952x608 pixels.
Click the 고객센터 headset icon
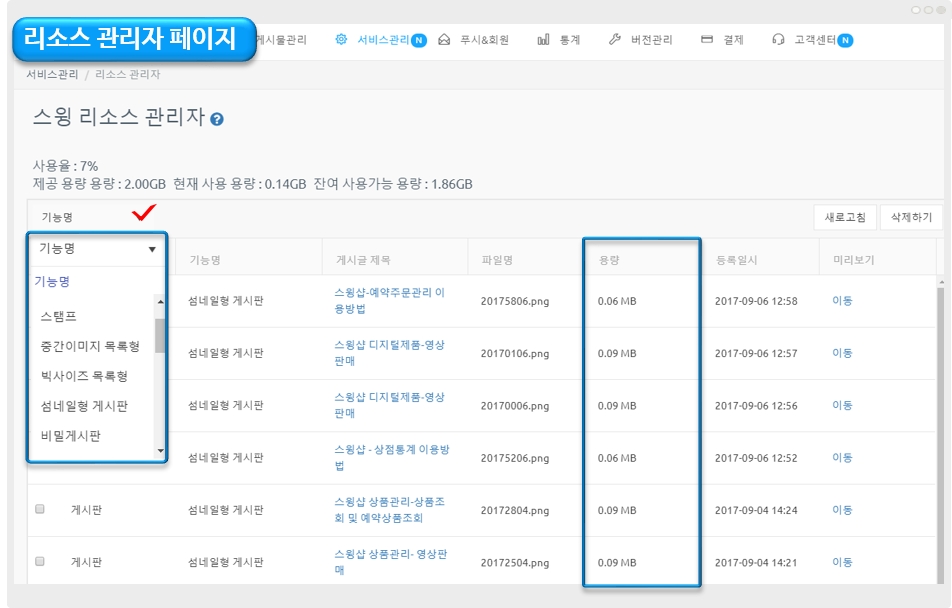778,40
